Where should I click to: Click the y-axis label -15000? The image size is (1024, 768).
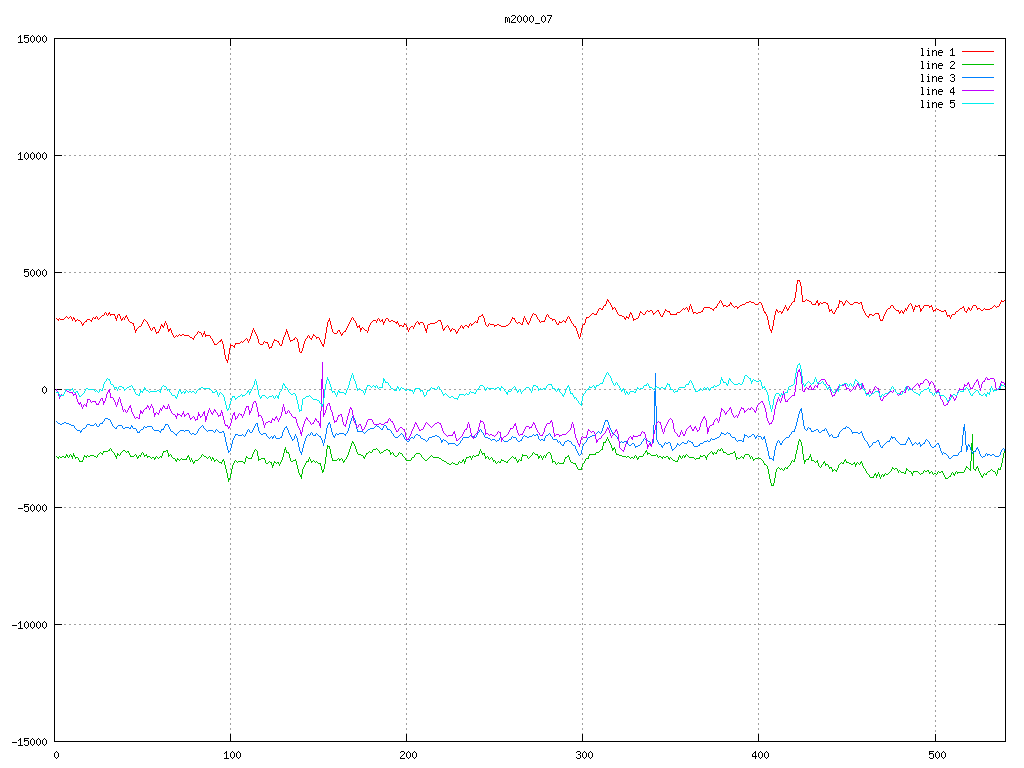(30, 742)
